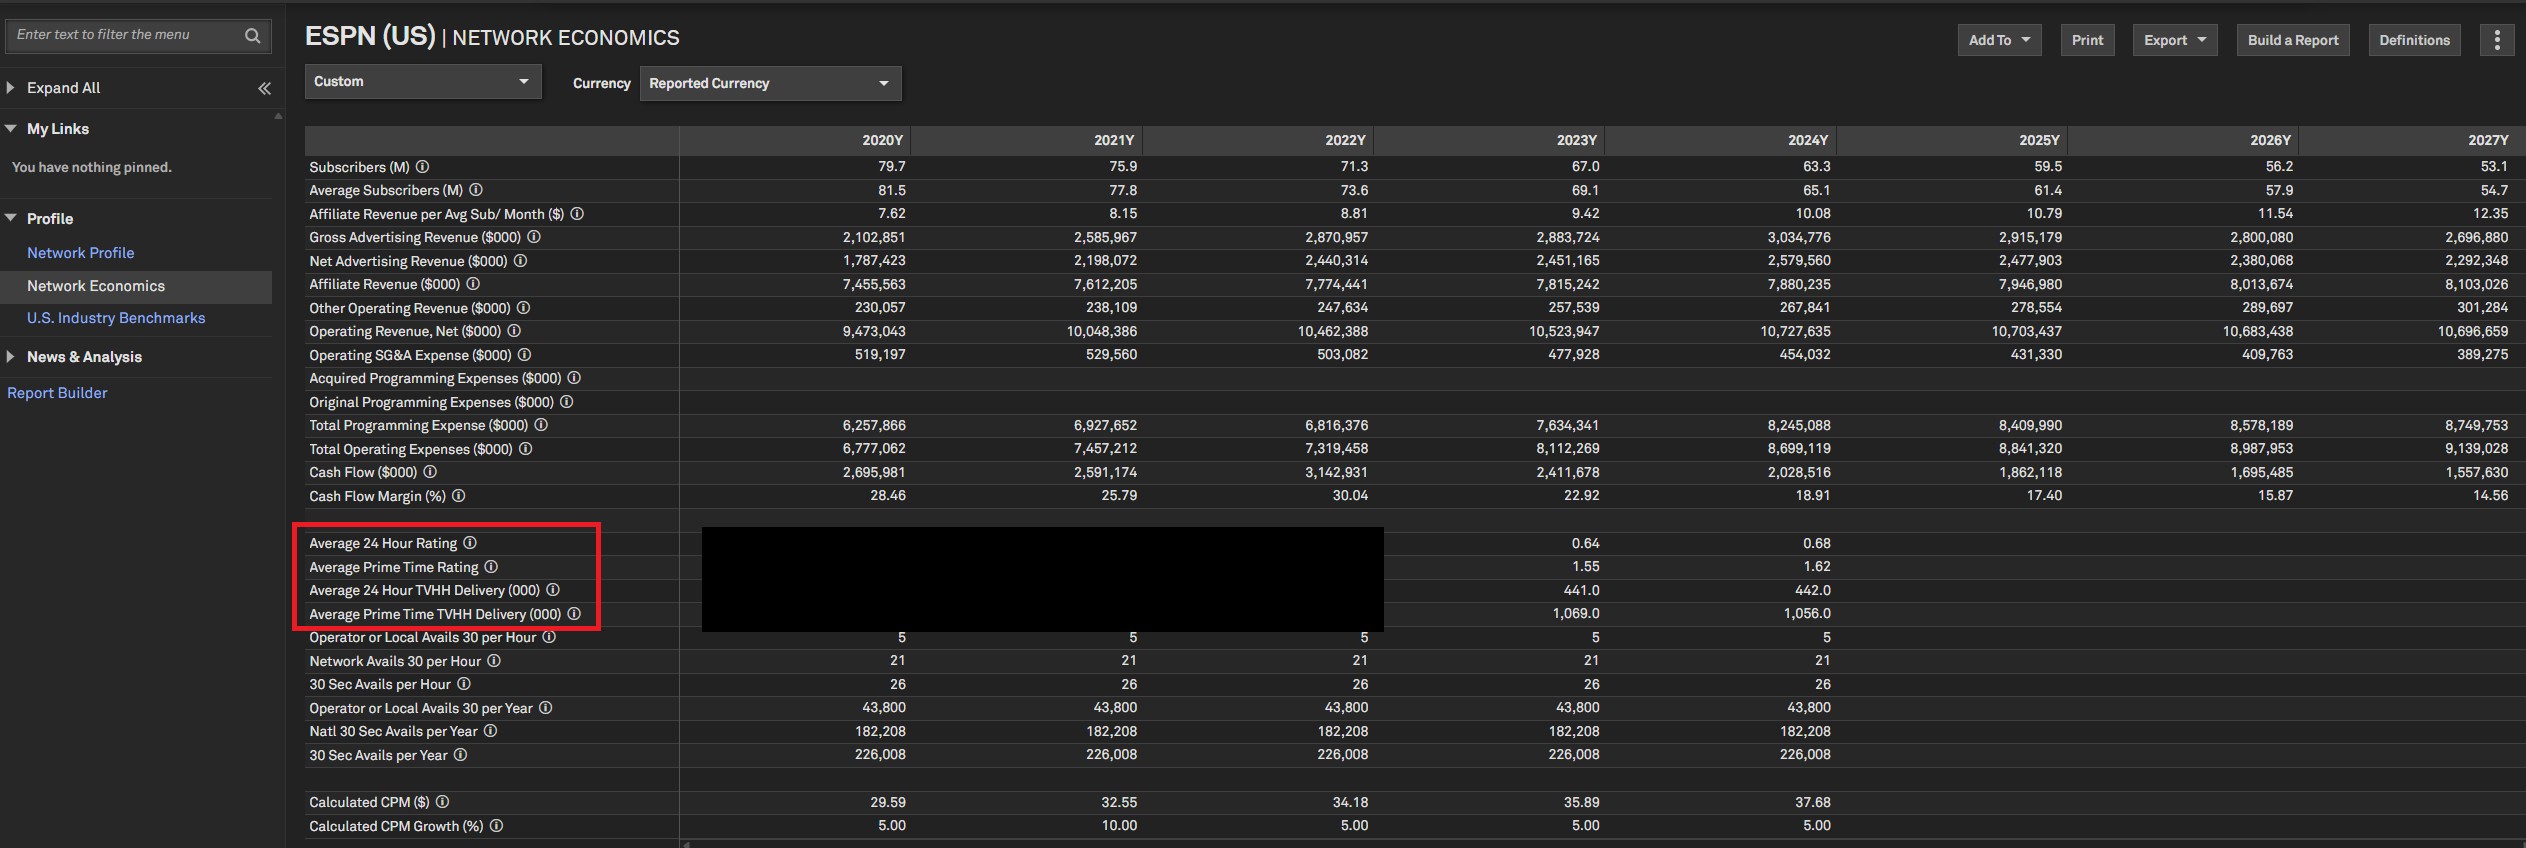The width and height of the screenshot is (2526, 848).
Task: Click the Build a Report button
Action: 2292,40
